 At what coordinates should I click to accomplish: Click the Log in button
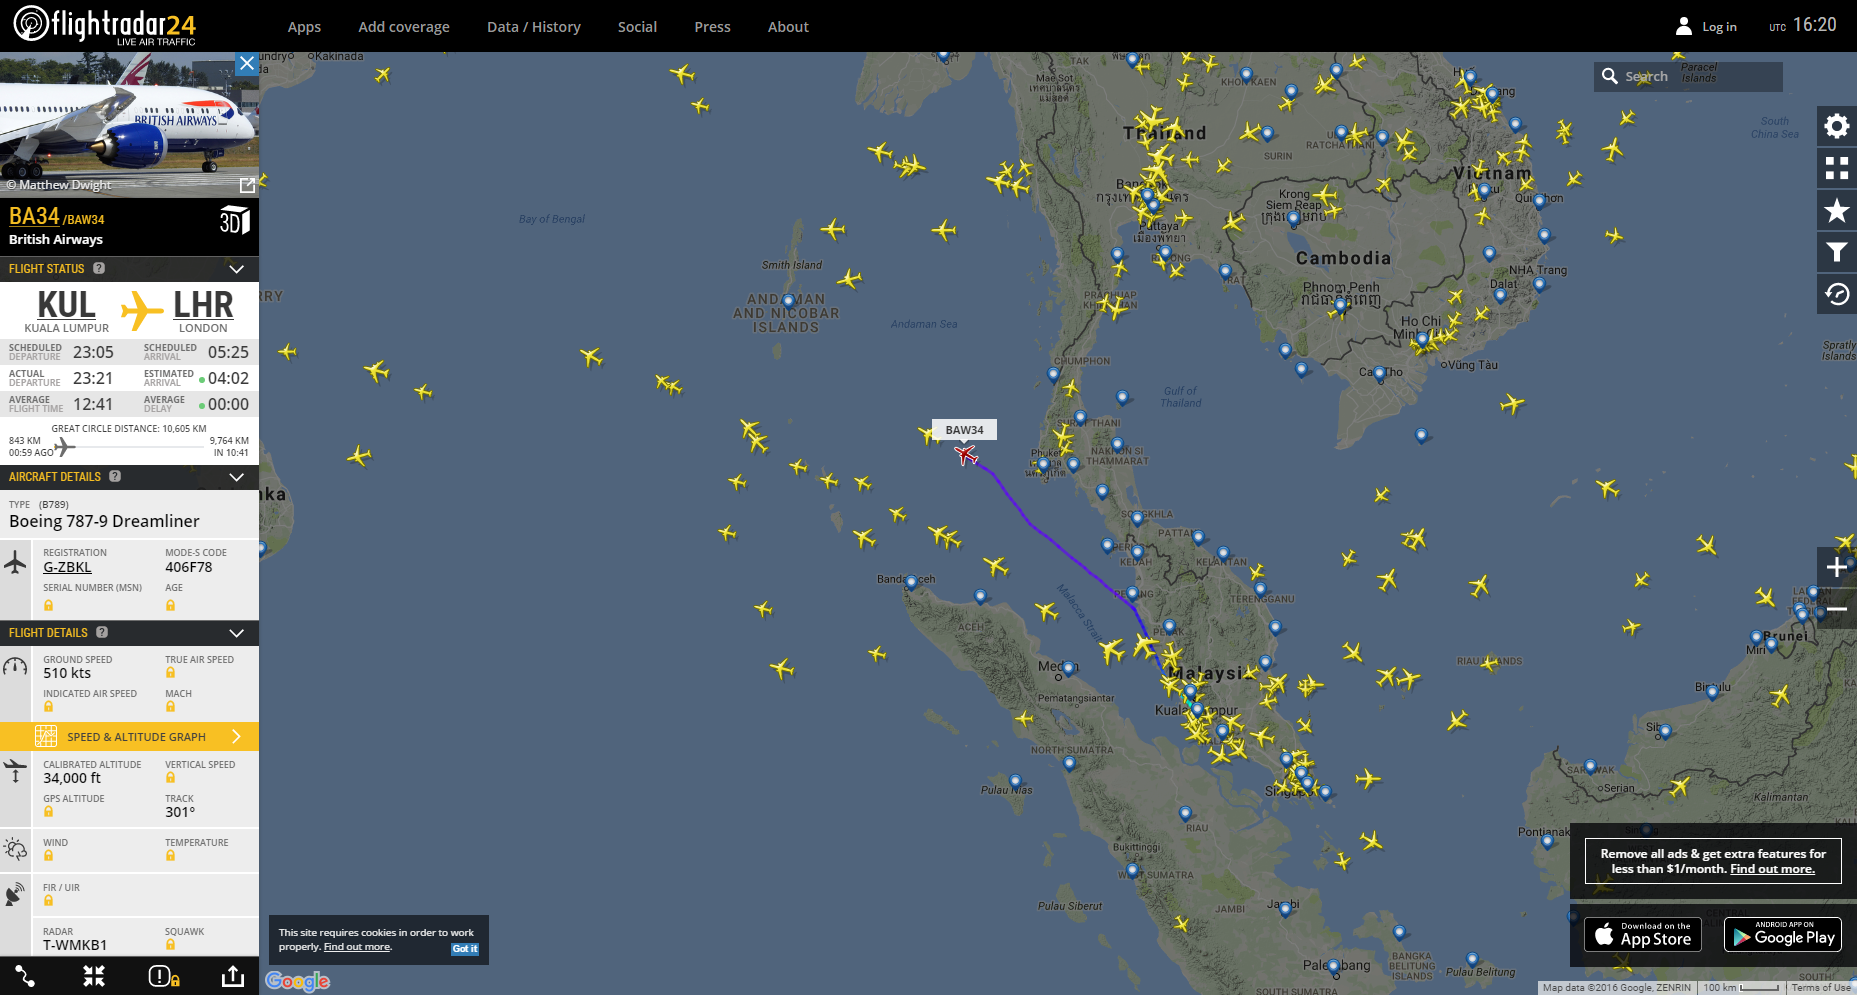point(1707,27)
